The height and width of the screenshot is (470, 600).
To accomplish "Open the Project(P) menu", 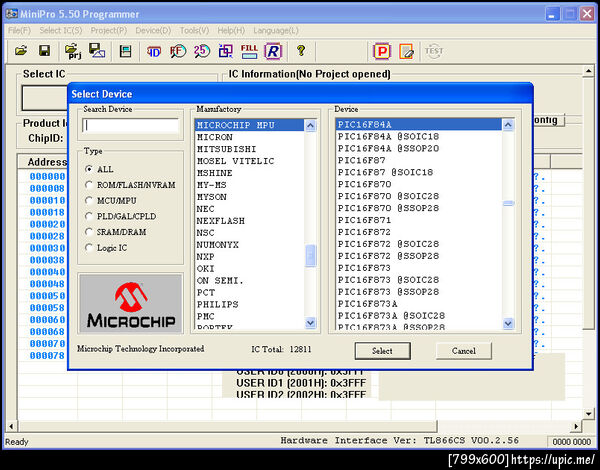I will [x=109, y=31].
